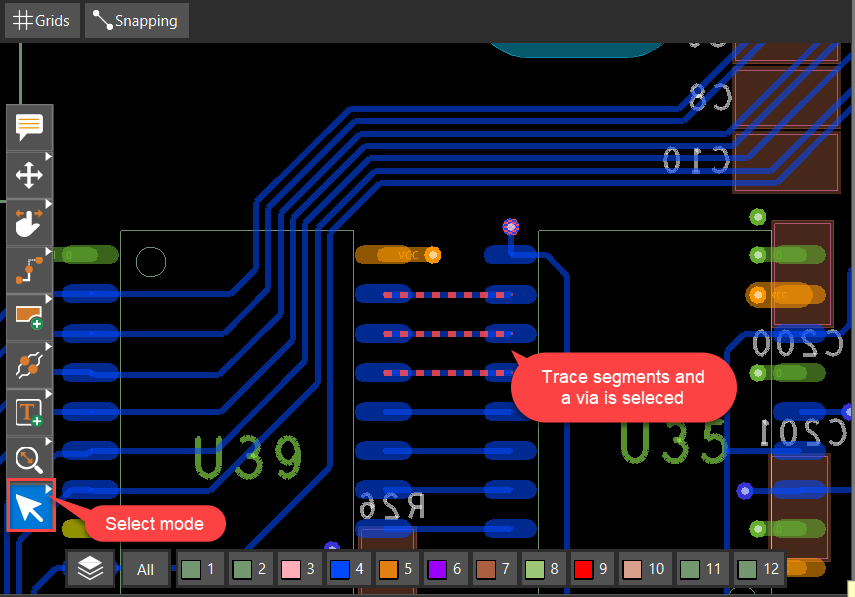The height and width of the screenshot is (597, 855).
Task: Select the mirrored C8 designator text
Action: click(710, 98)
